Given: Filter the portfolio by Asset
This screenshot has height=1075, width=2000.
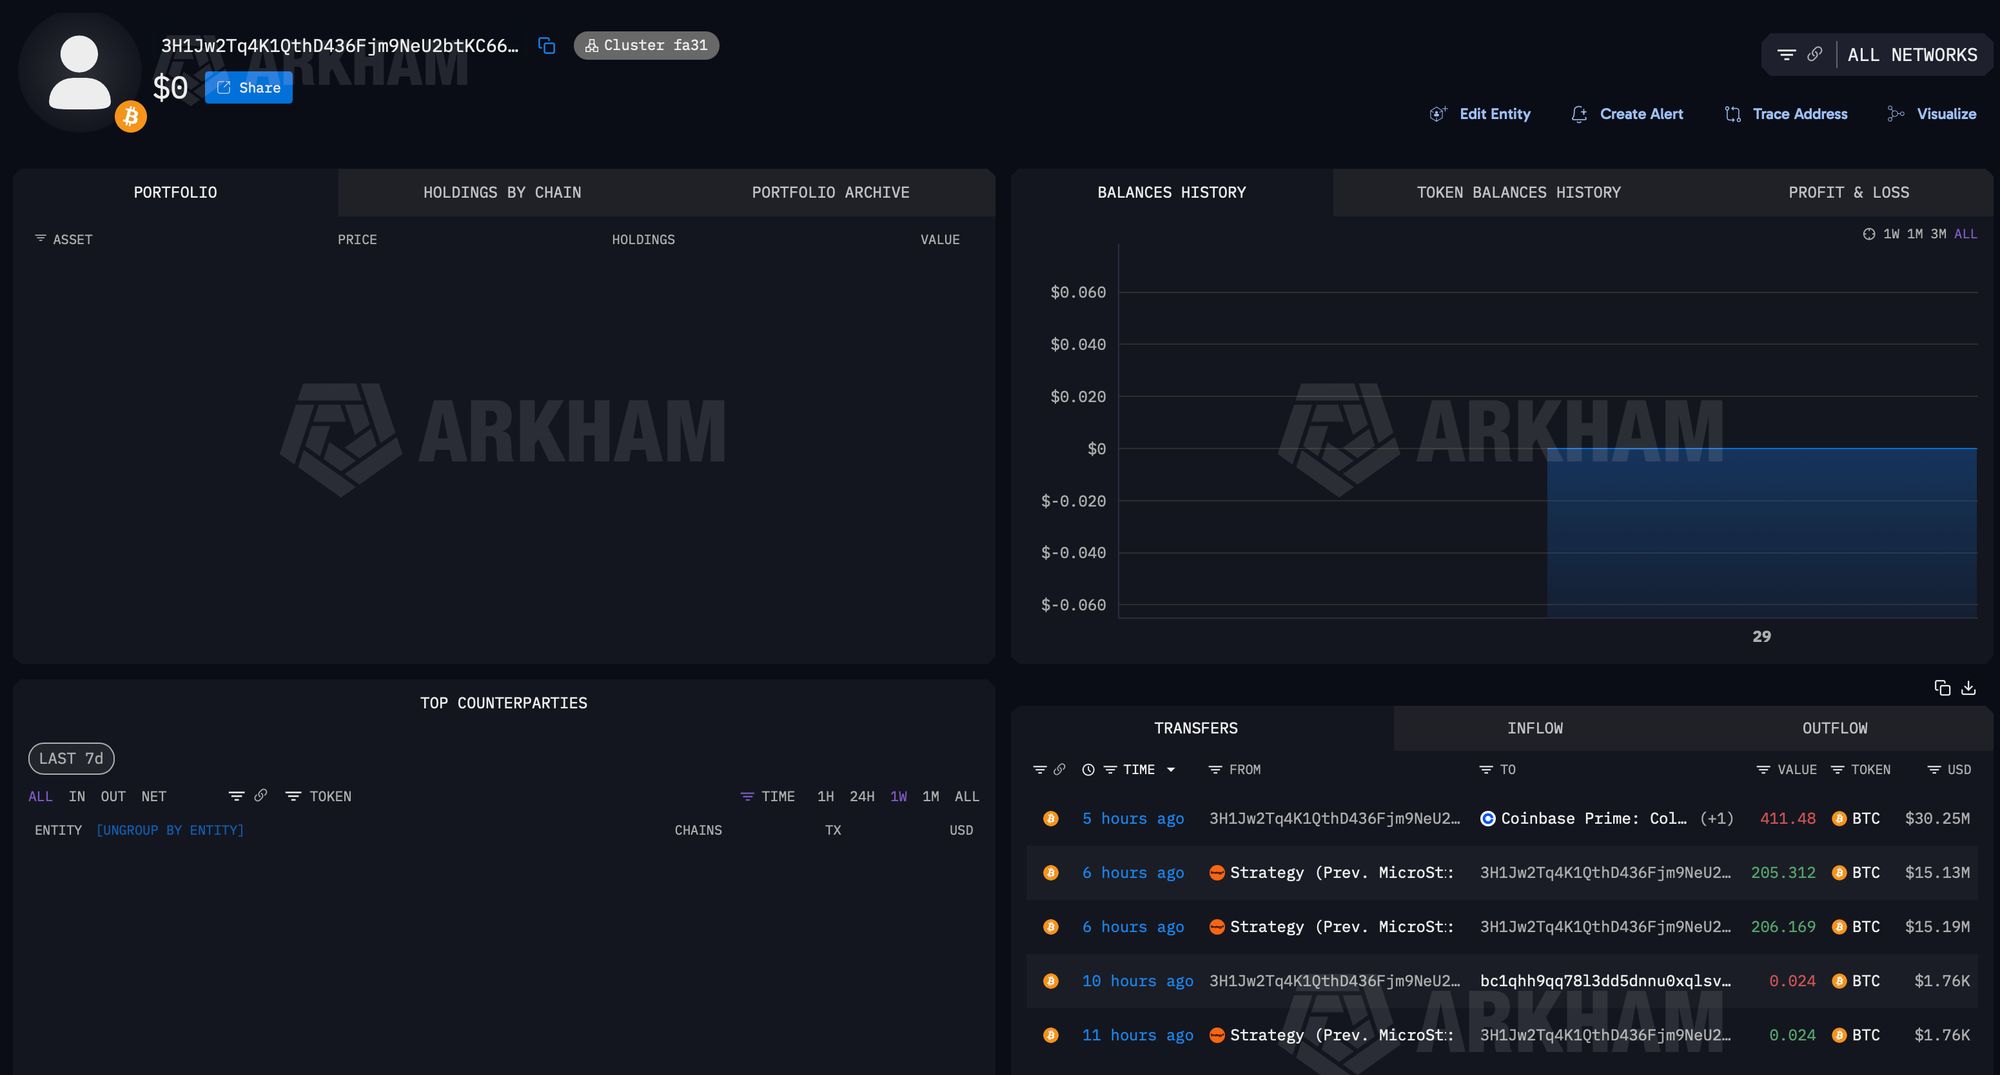Looking at the screenshot, I should (x=63, y=239).
